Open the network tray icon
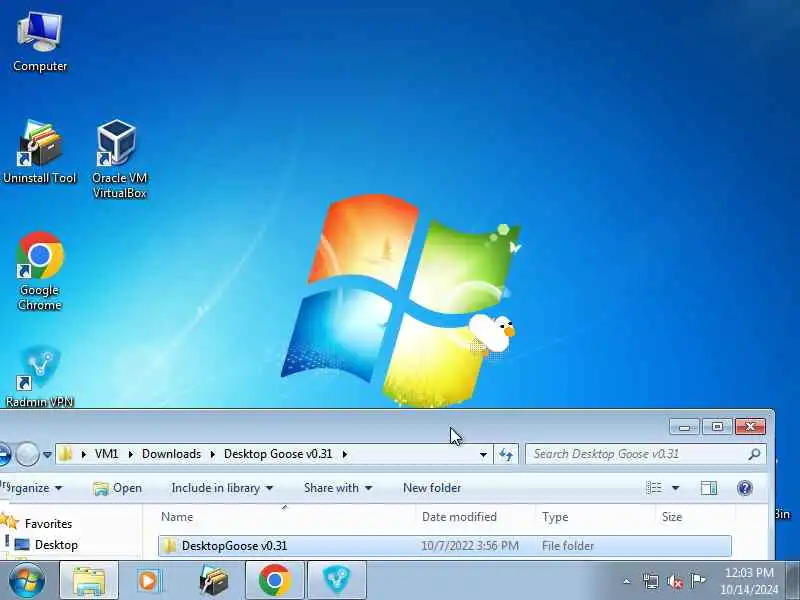This screenshot has width=800, height=600. (651, 581)
